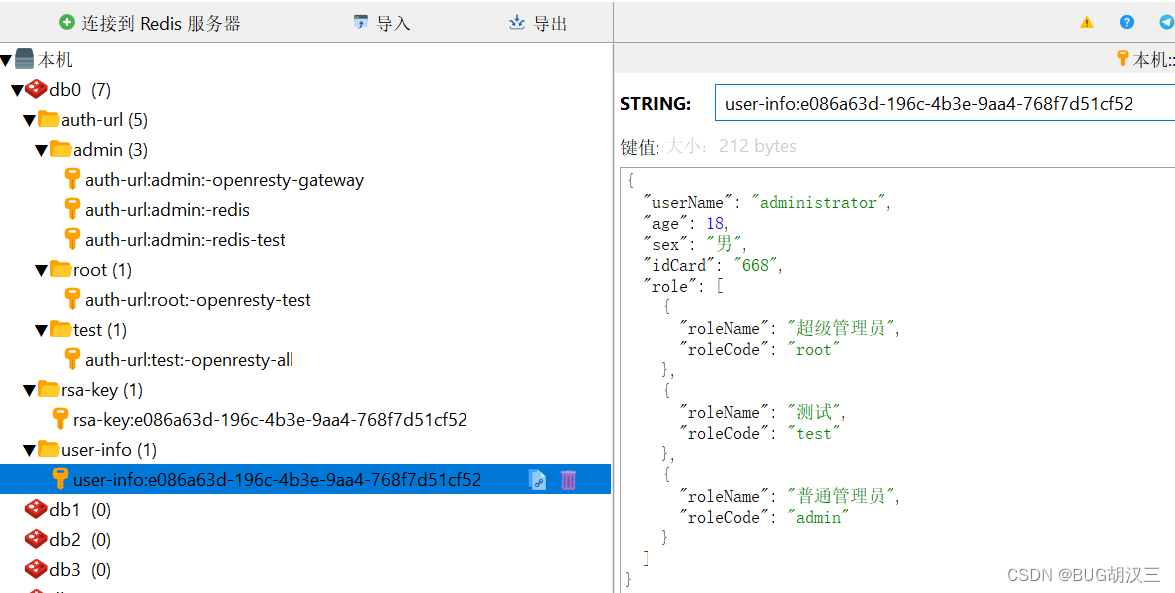
Task: Click "administrator" value in JSON
Action: [819, 202]
